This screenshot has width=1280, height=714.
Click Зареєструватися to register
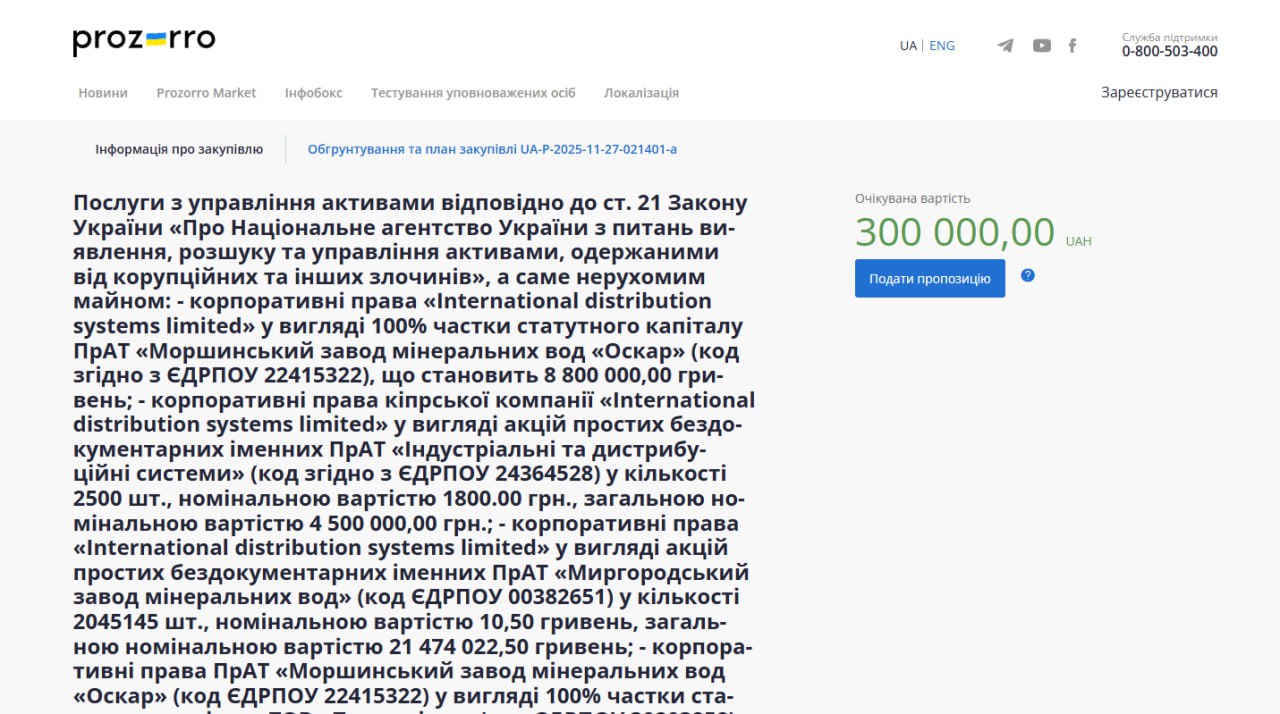1159,92
